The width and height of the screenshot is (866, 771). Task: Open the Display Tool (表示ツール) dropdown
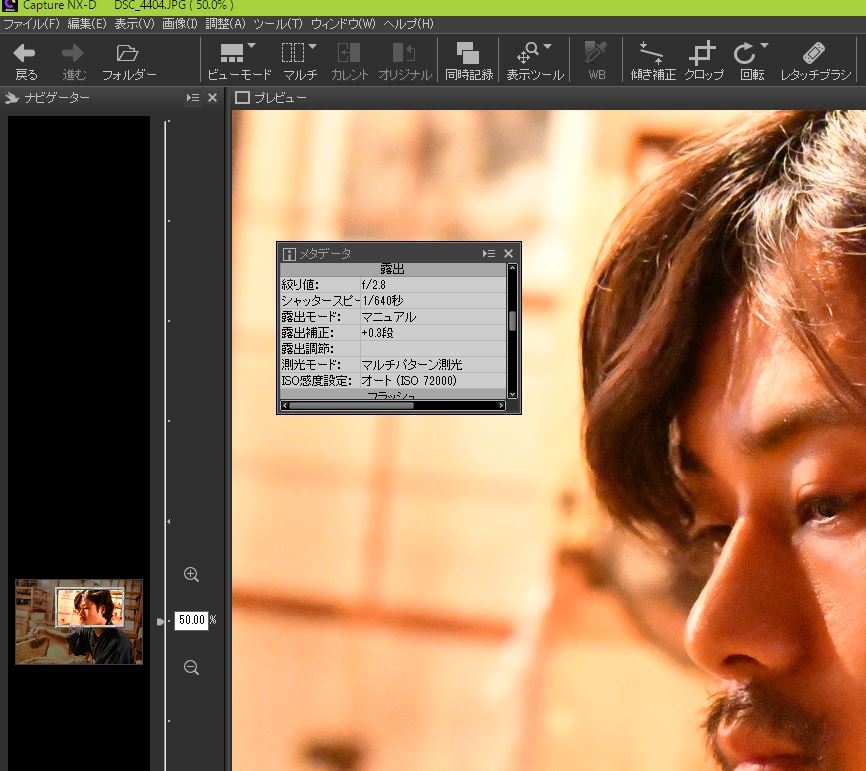(547, 46)
